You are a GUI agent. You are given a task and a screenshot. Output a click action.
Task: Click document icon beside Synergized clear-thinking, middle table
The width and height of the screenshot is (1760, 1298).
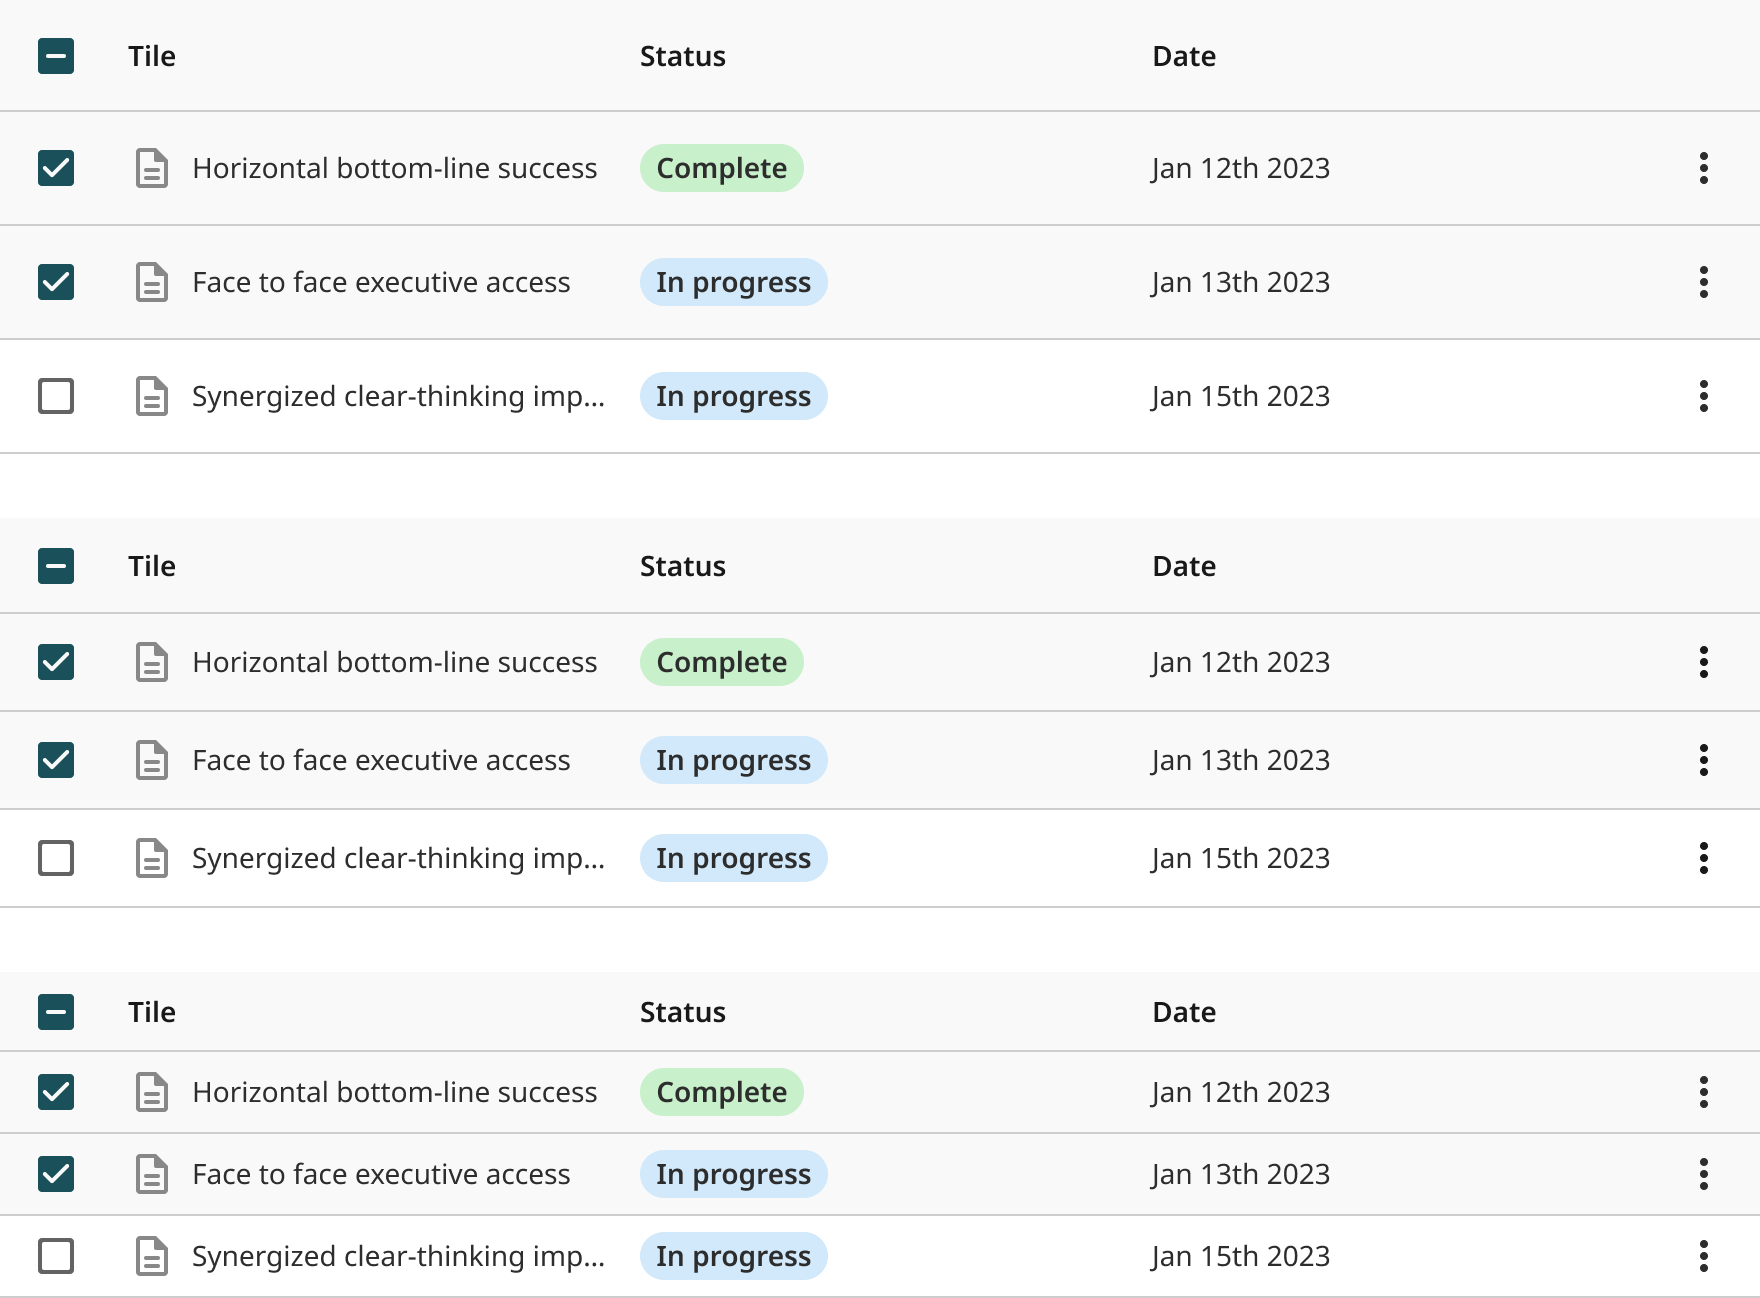[152, 858]
